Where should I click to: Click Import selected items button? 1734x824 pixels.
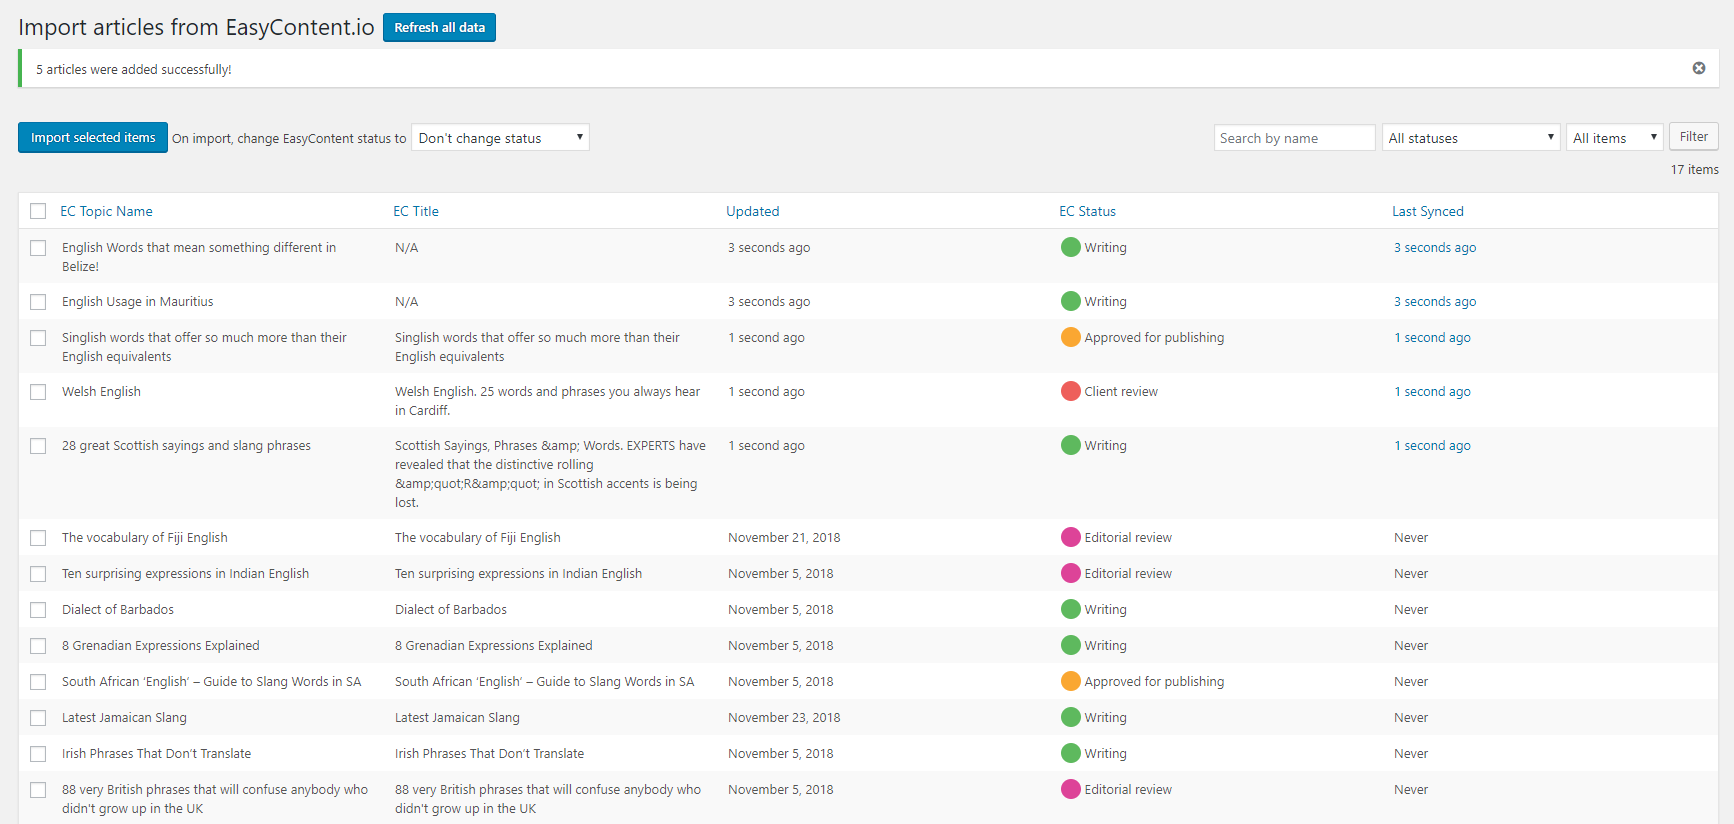click(x=93, y=138)
